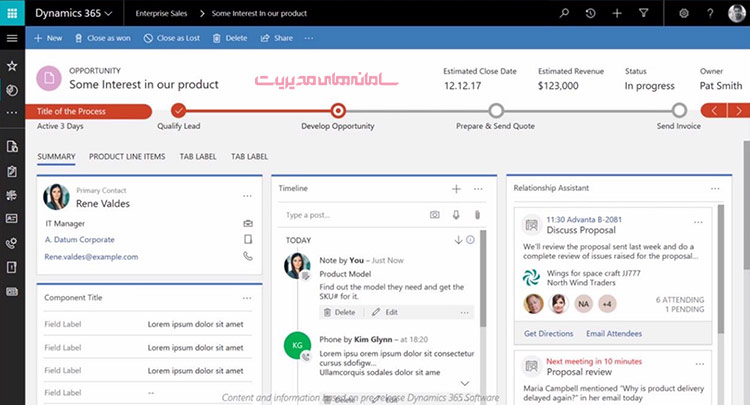The height and width of the screenshot is (405, 750).
Task: Open phone calls icon in sidebar
Action: coord(12,243)
